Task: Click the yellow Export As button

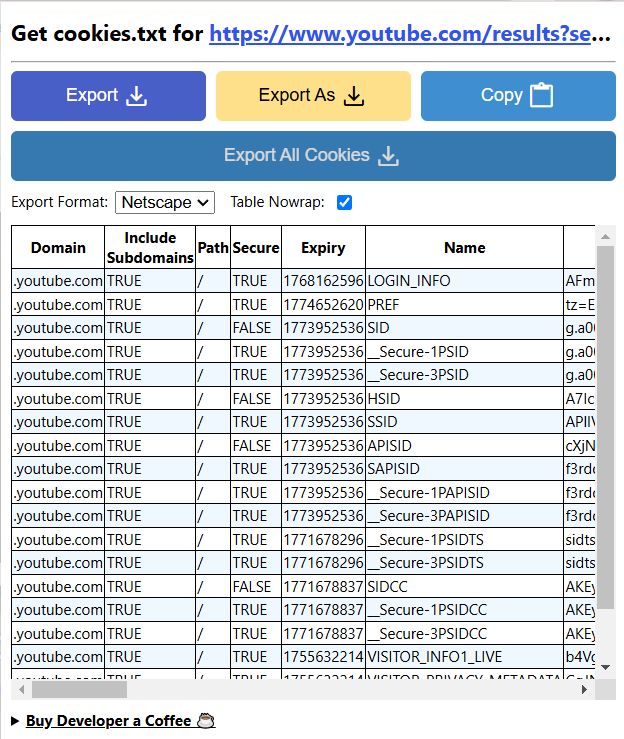Action: (x=313, y=96)
